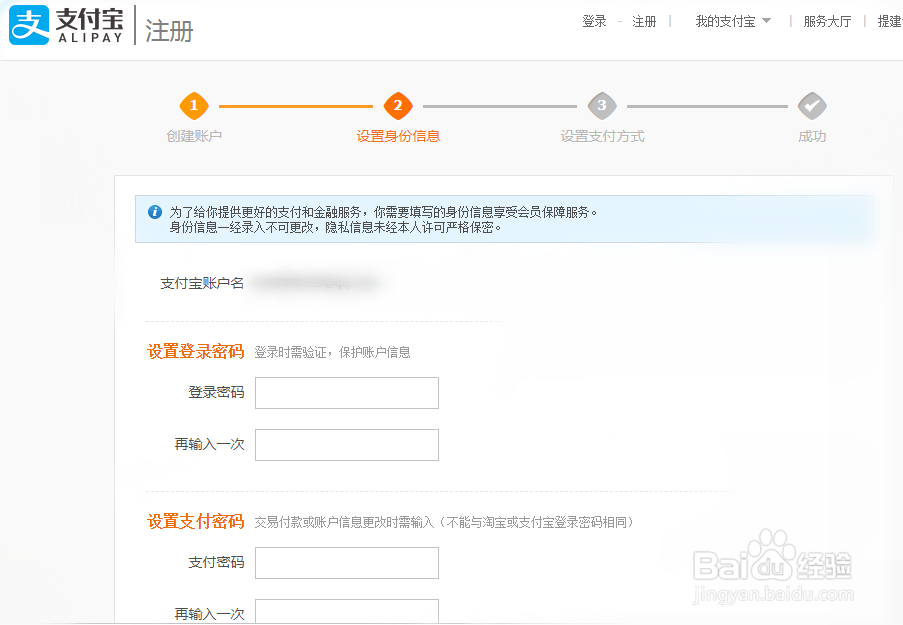903x625 pixels.
Task: Open the 我的支付宝 dropdown menu
Action: pyautogui.click(x=727, y=20)
